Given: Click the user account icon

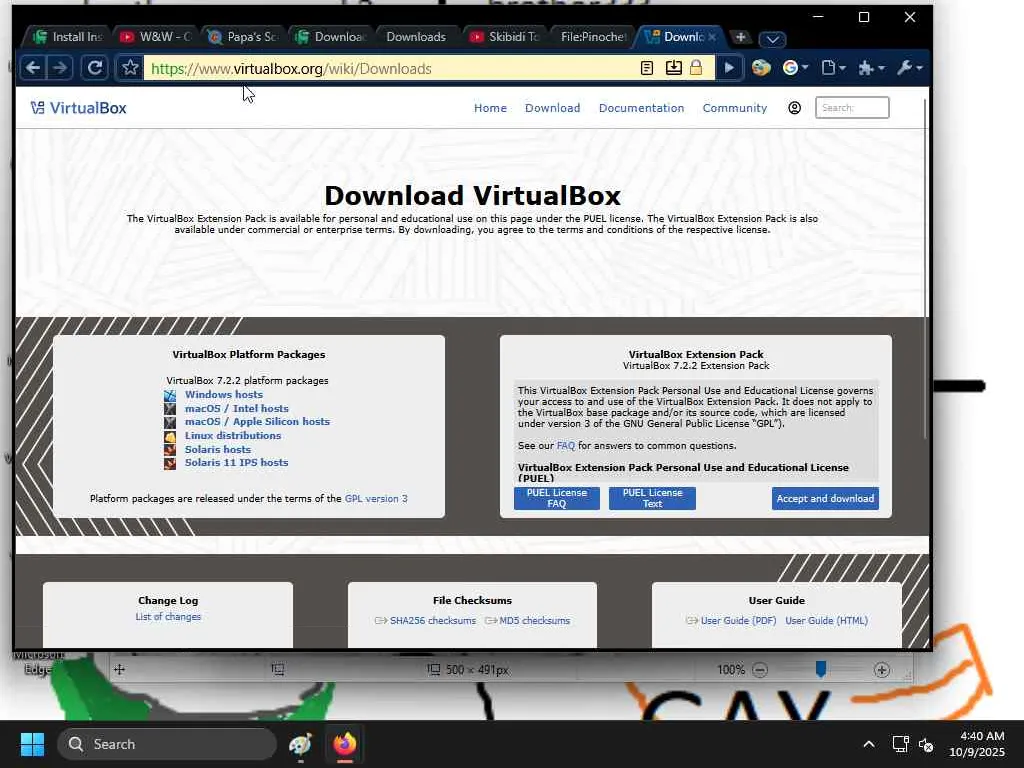Looking at the screenshot, I should point(794,108).
